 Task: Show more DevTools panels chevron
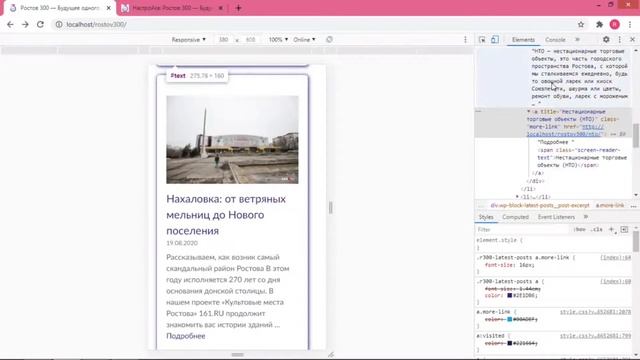coord(577,40)
